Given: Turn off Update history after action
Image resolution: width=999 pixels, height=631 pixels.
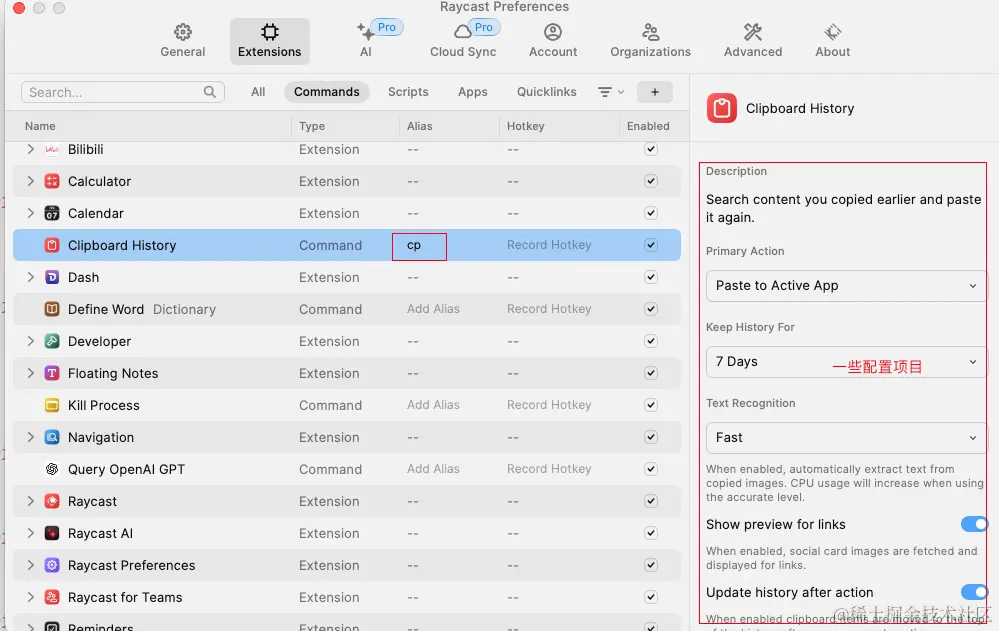Looking at the screenshot, I should click(975, 592).
